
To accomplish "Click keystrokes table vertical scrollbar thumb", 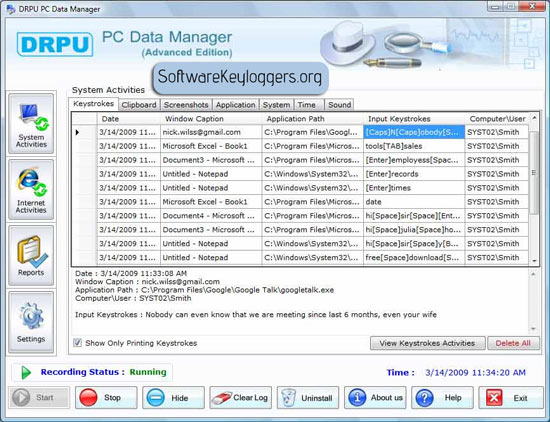I will (x=534, y=173).
